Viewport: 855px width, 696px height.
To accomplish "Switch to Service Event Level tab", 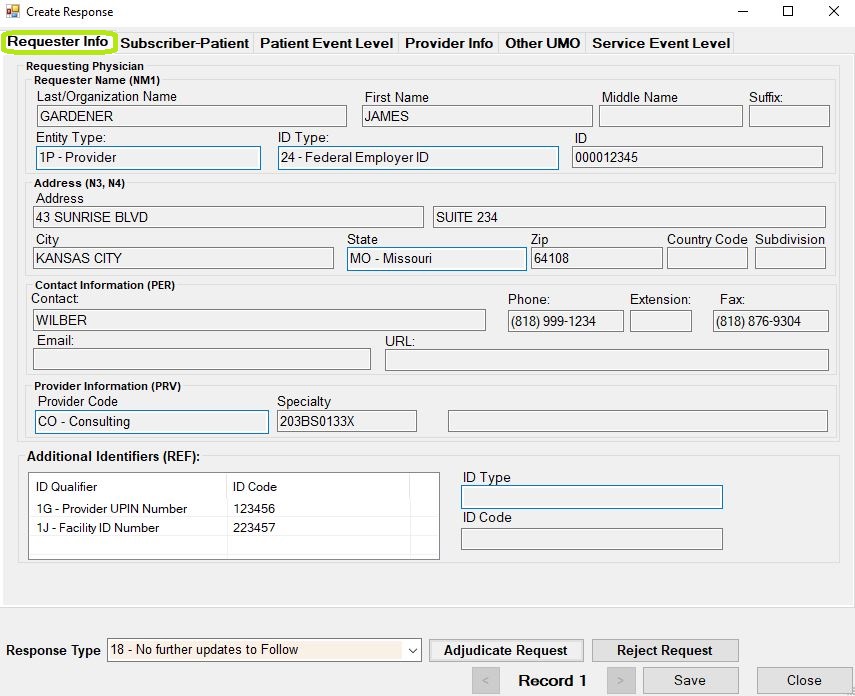I will click(x=661, y=43).
